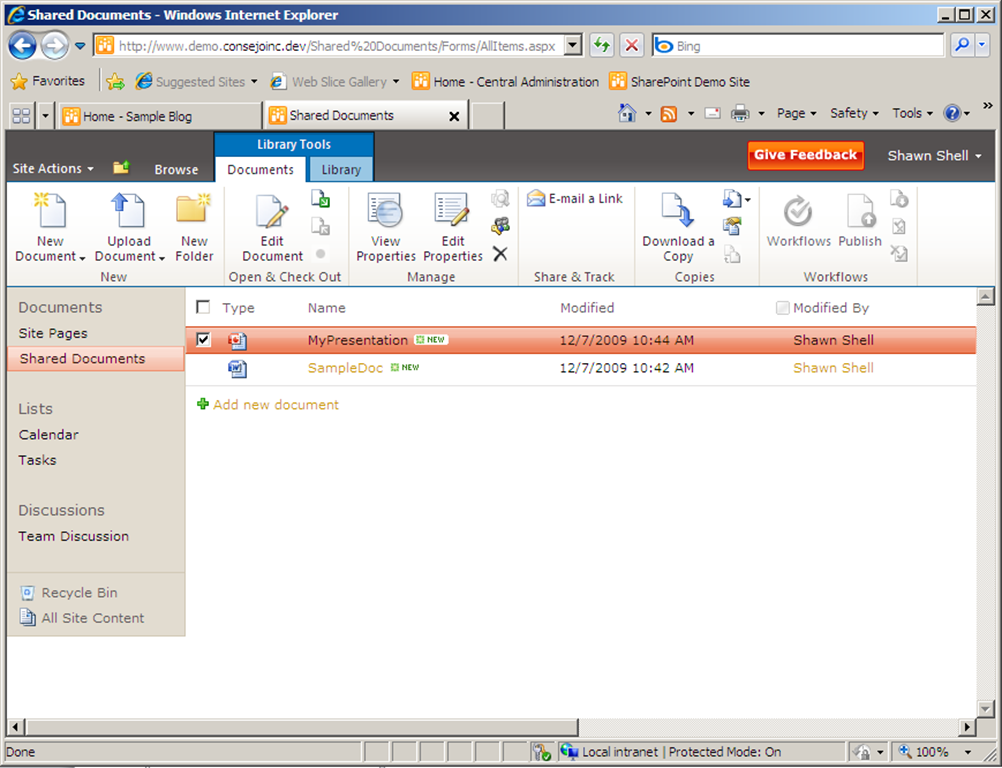The image size is (1002, 768).
Task: Click the Refresh page icon
Action: click(601, 45)
